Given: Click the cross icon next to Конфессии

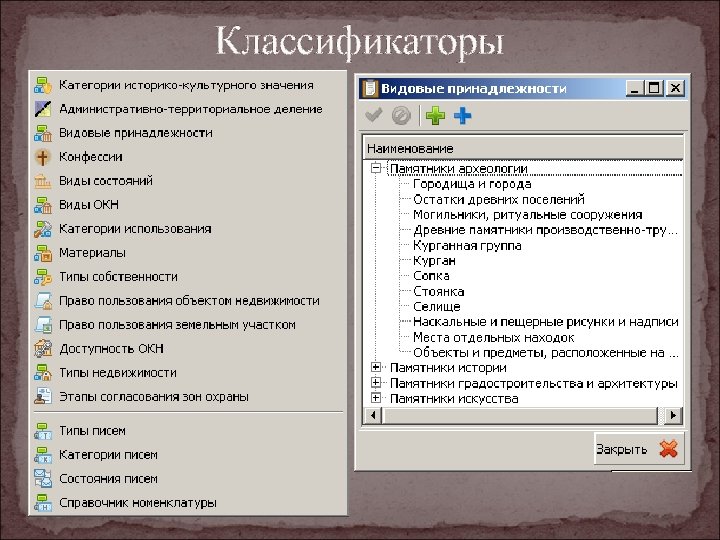Looking at the screenshot, I should pos(43,157).
